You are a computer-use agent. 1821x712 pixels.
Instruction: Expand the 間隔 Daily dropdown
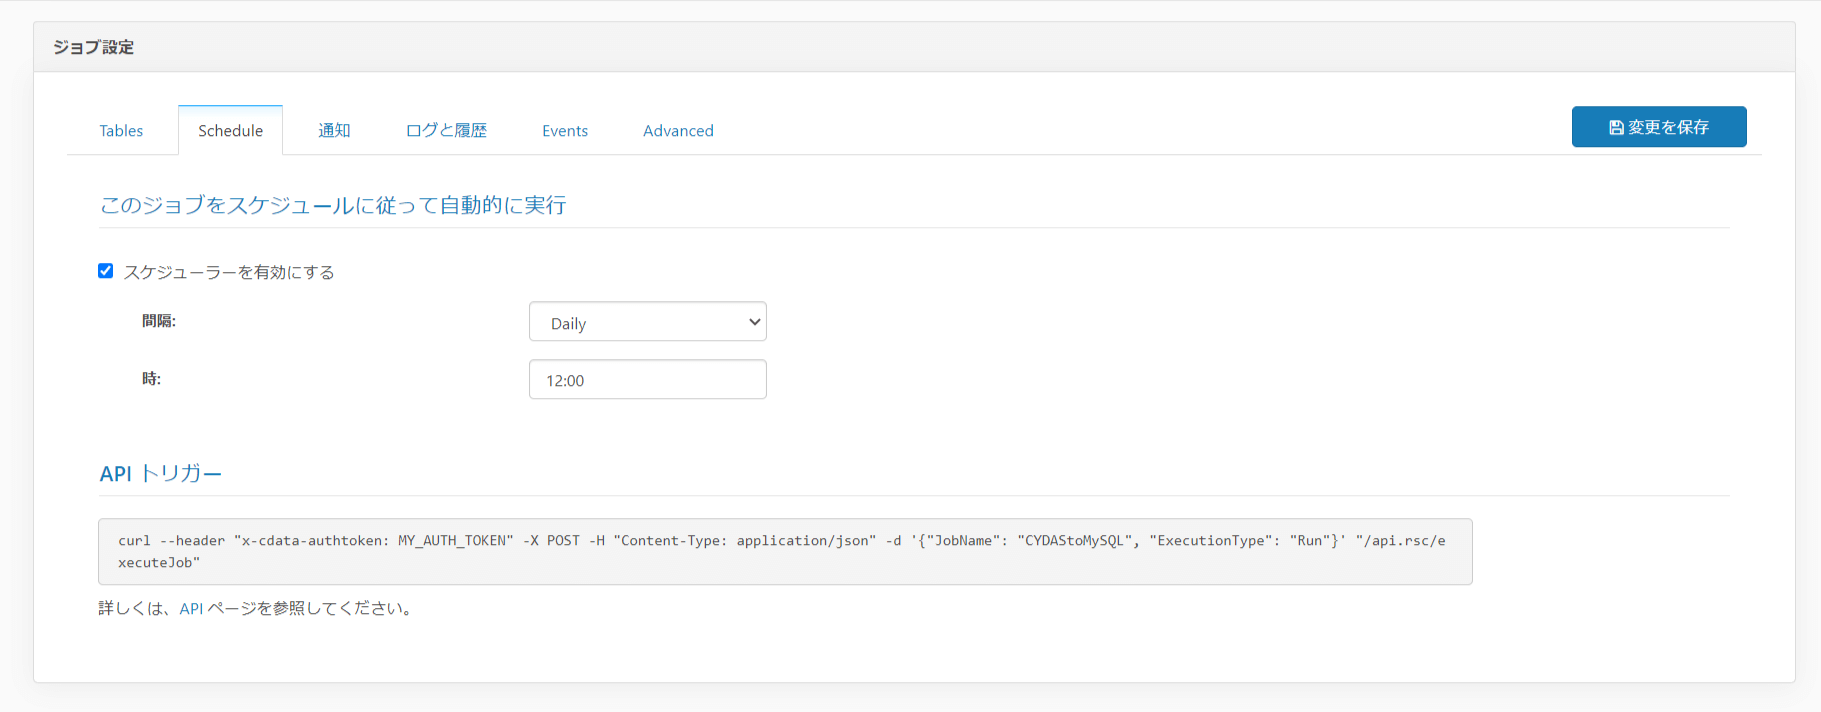pyautogui.click(x=647, y=322)
